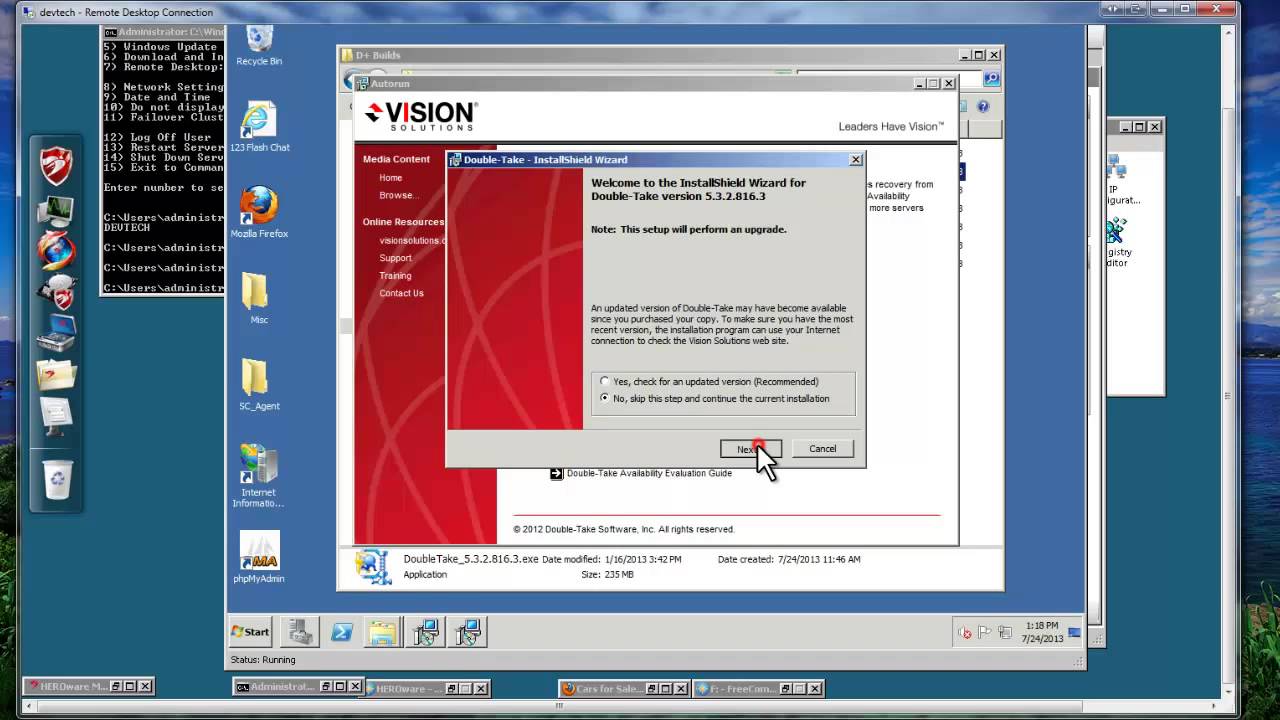1280x720 pixels.
Task: Open 123 Flash Chat desktop shortcut
Action: (x=259, y=127)
